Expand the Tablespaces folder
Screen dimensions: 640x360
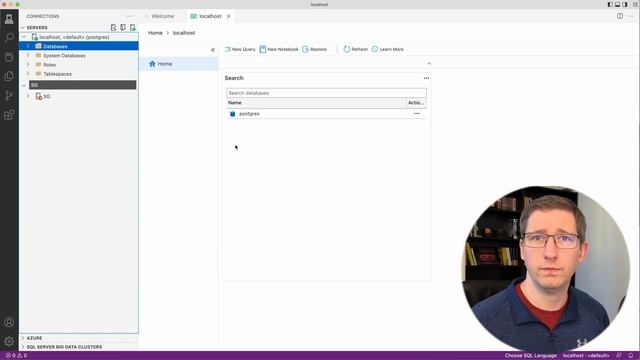point(28,74)
